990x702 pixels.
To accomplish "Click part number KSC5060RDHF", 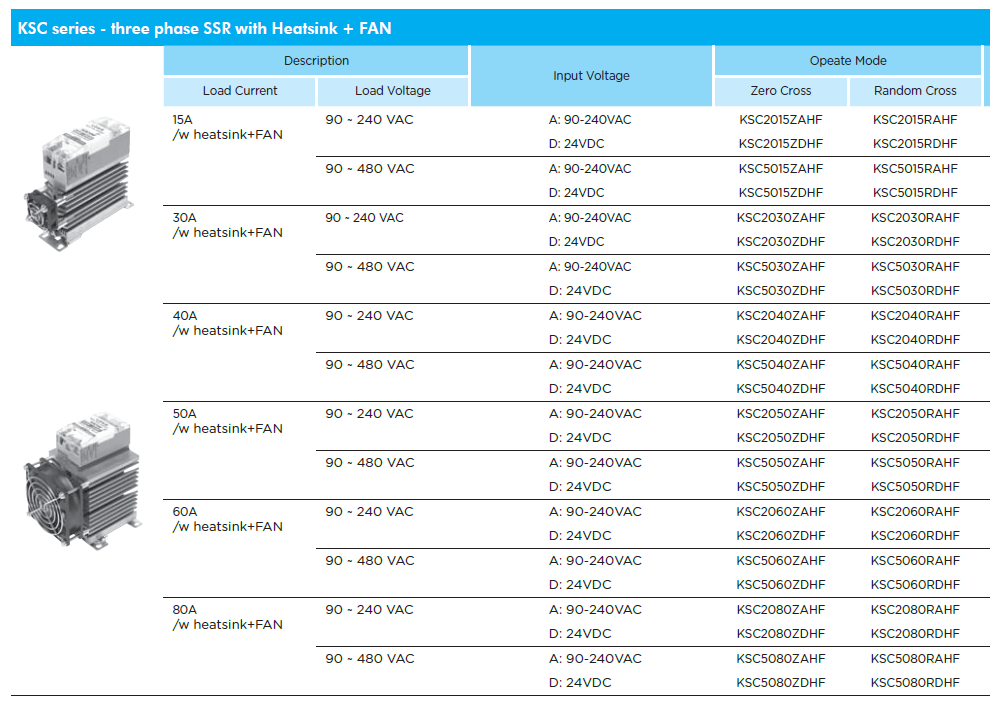I will tap(915, 585).
